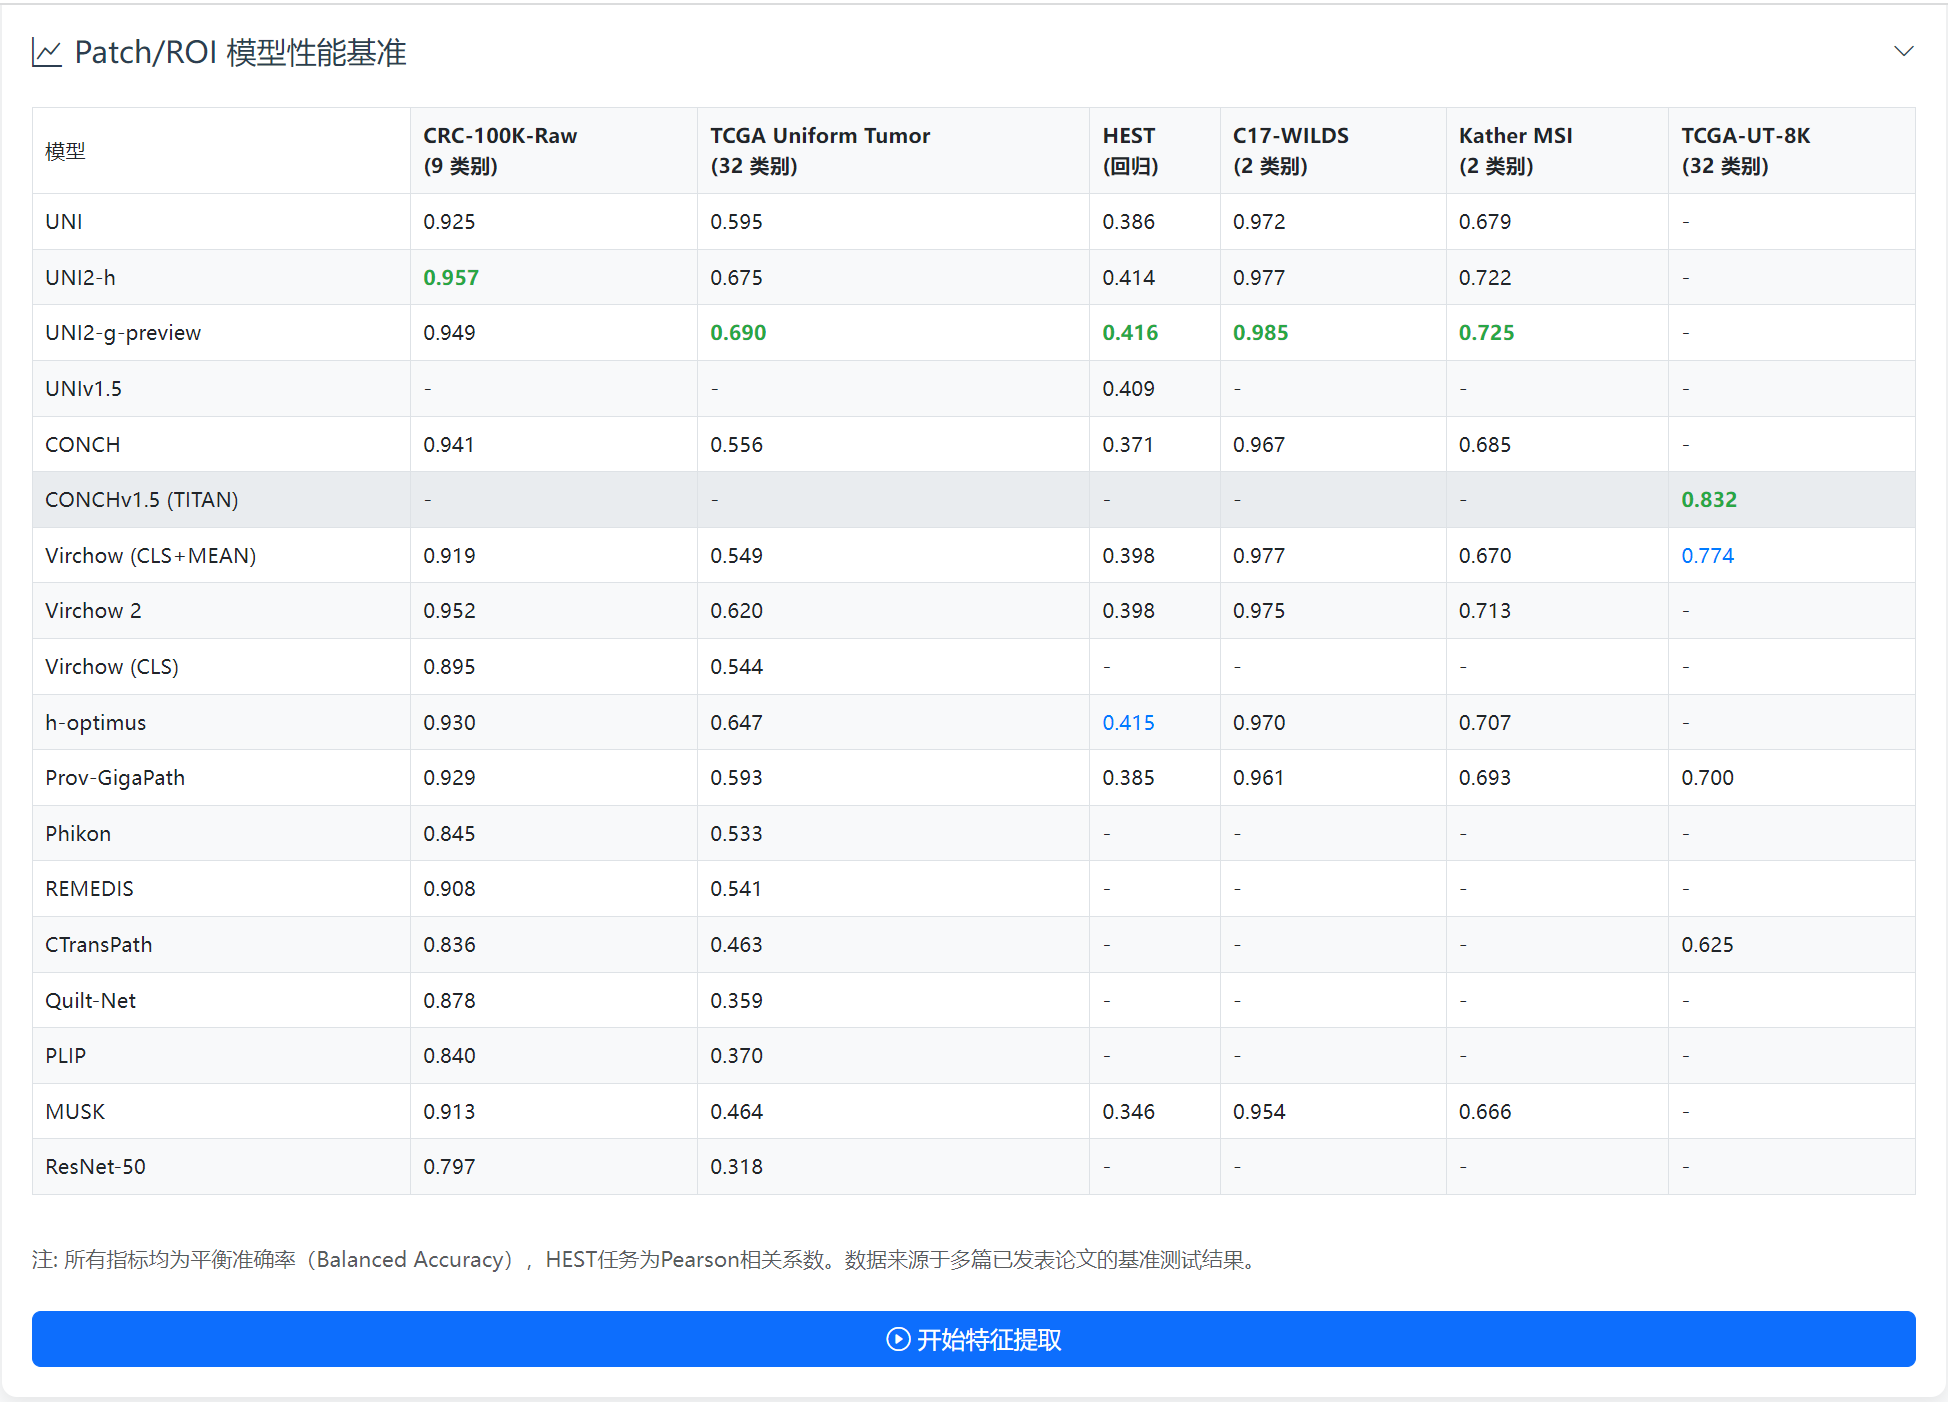Image resolution: width=1948 pixels, height=1402 pixels.
Task: Click the ResNet-50 model row
Action: [x=95, y=1167]
